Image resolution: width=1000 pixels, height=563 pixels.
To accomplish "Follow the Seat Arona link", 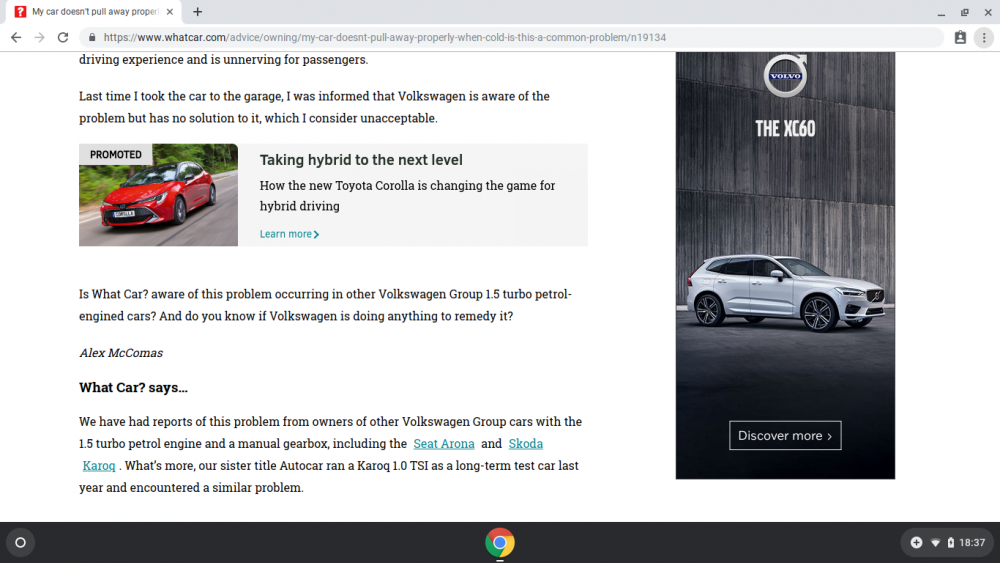I will 444,443.
